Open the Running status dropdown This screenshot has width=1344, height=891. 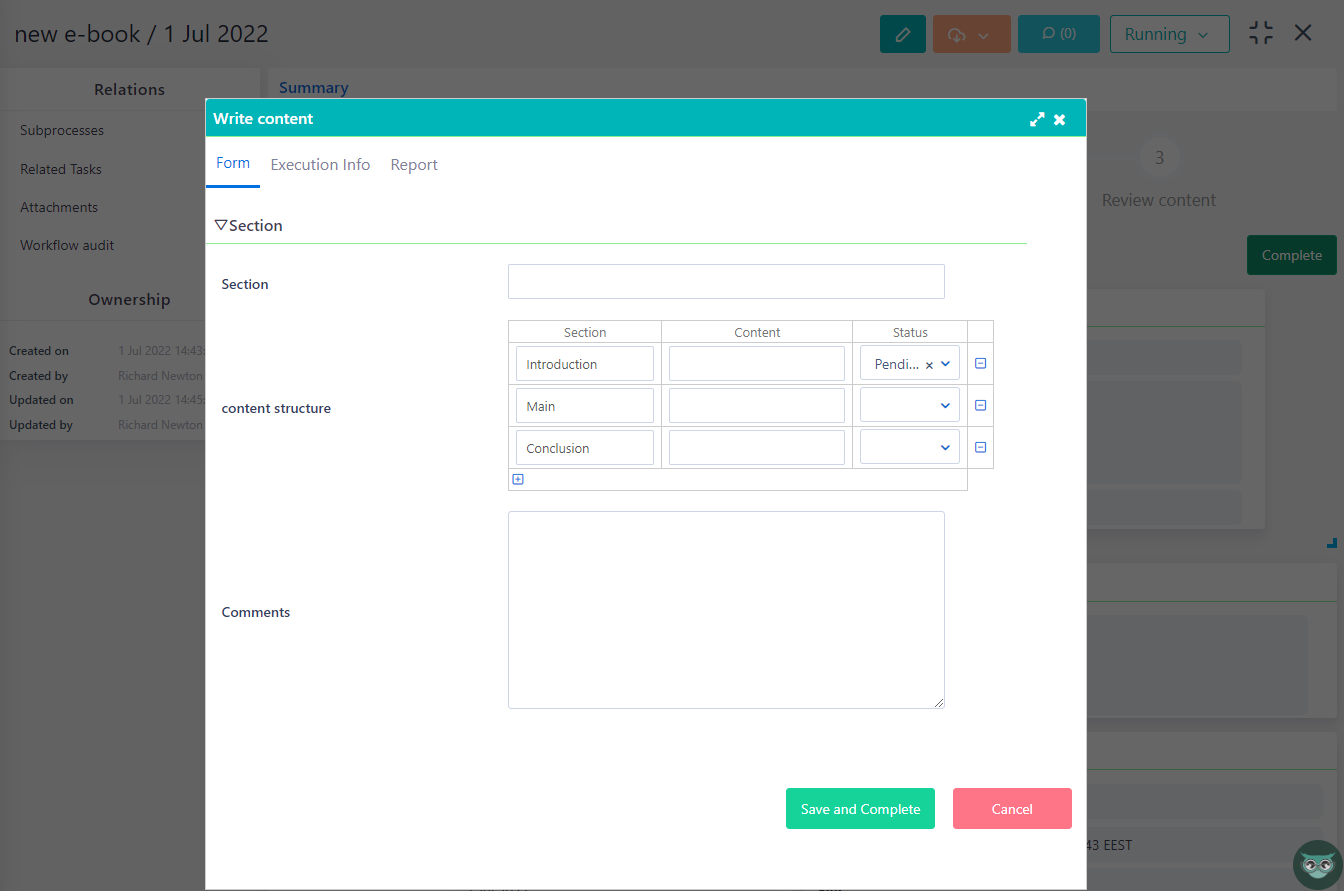pos(1169,33)
